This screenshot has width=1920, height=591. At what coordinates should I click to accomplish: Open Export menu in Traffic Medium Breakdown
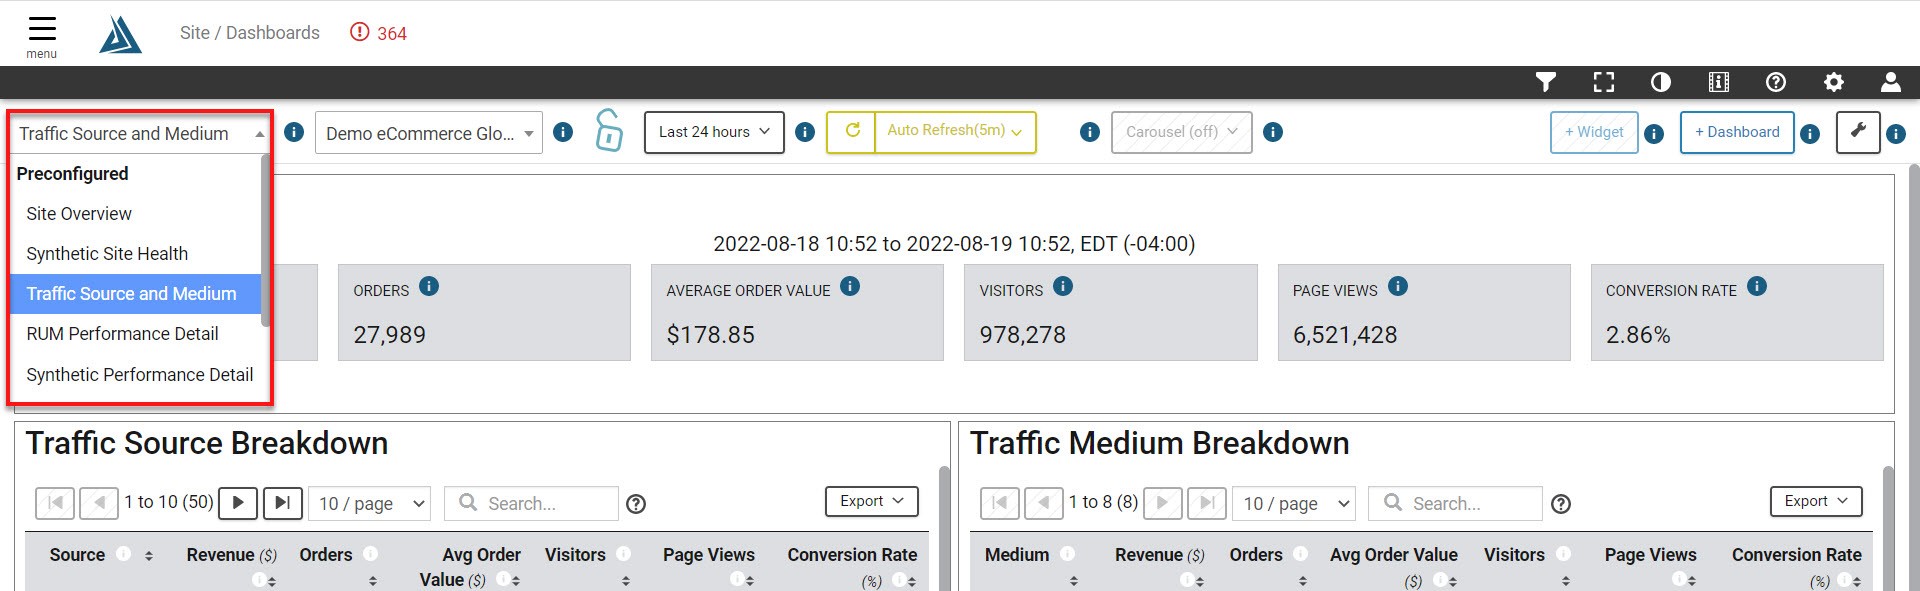(x=1816, y=501)
